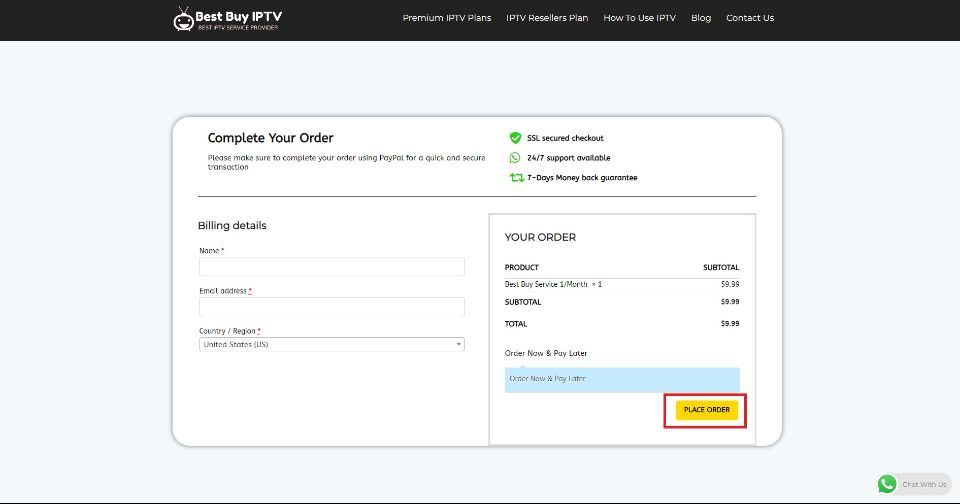Open WhatsApp Chat With Us widget
Viewport: 960px width, 504px height.
point(913,484)
